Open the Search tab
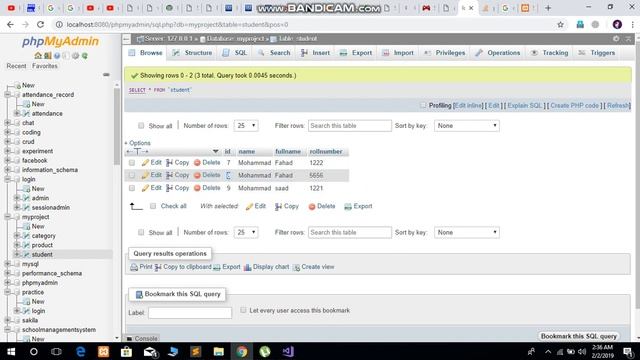This screenshot has width=640, height=360. click(x=274, y=53)
